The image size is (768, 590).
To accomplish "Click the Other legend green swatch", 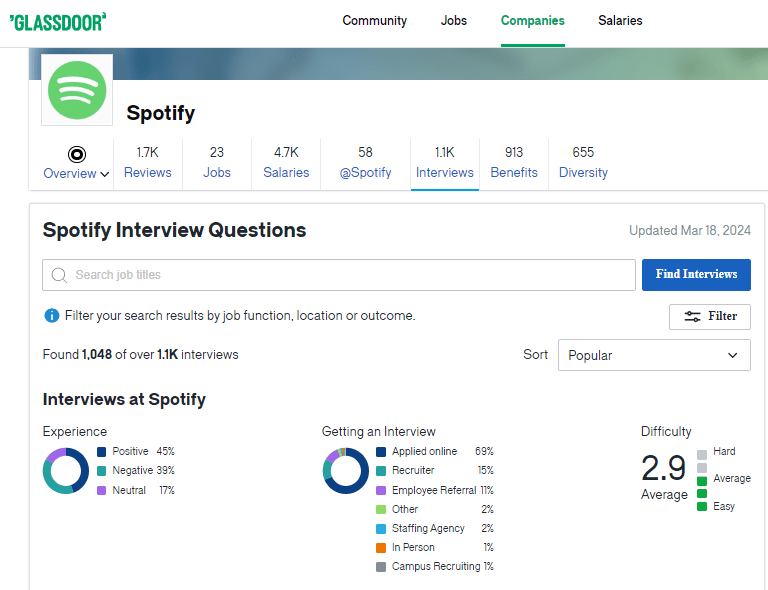I will 381,509.
